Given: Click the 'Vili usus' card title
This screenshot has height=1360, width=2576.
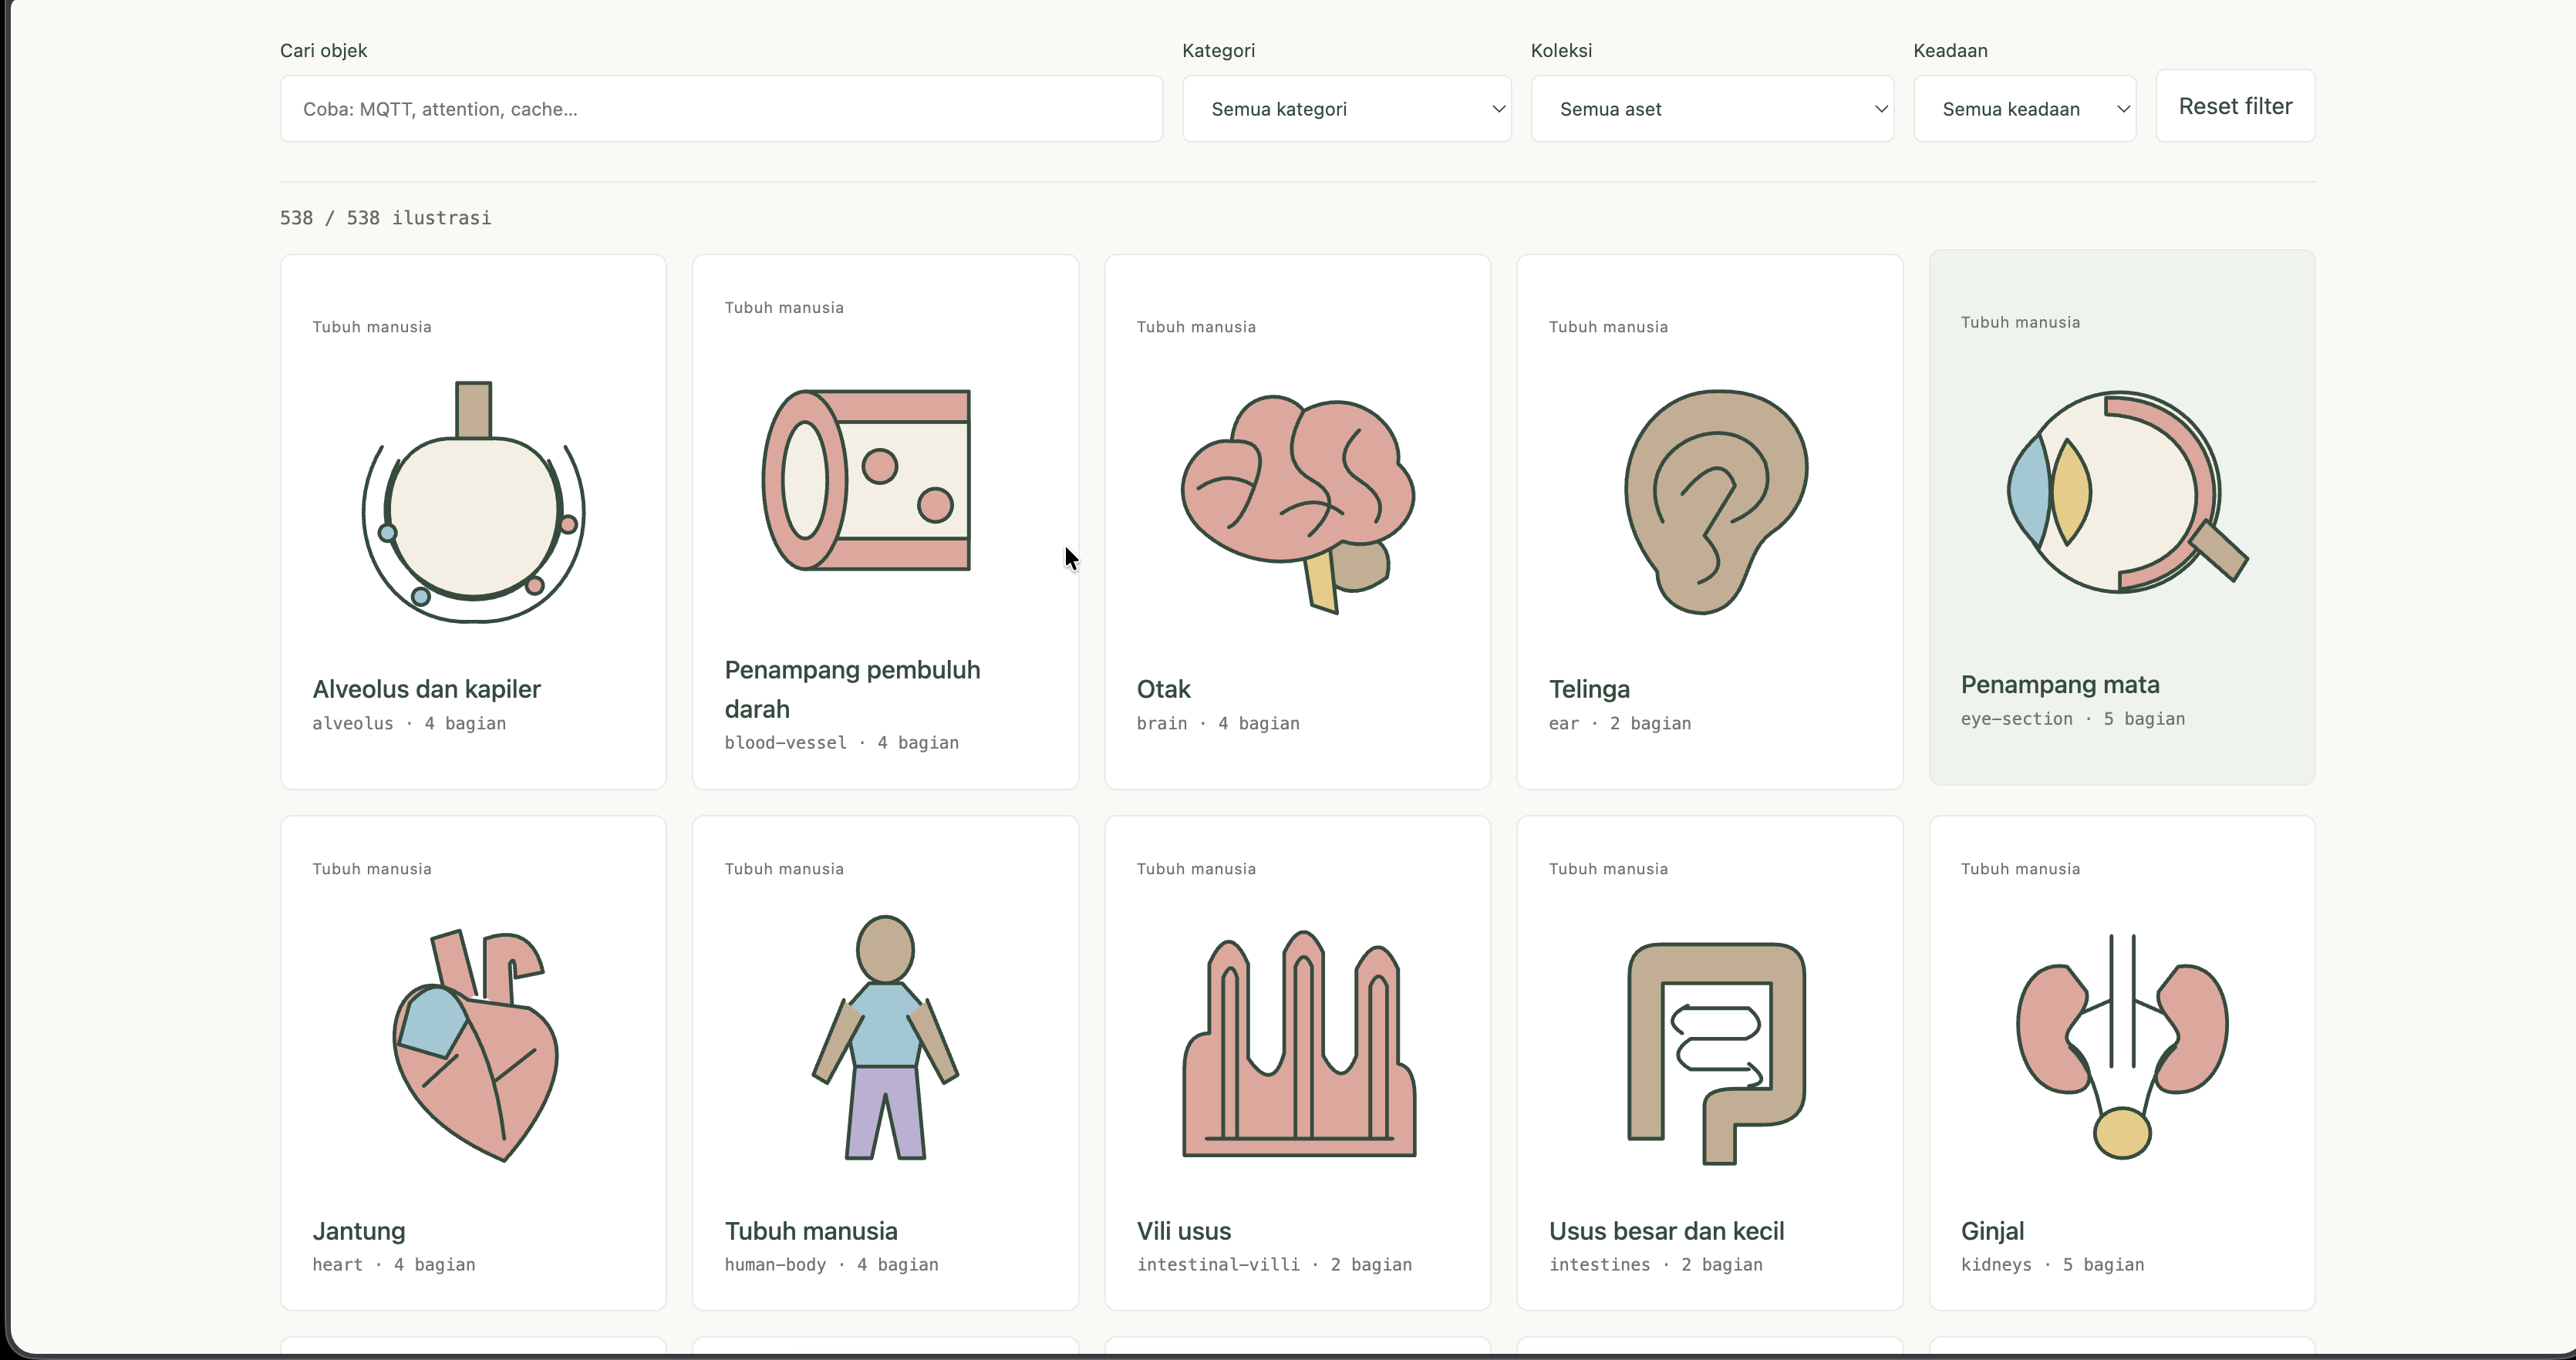Looking at the screenshot, I should point(1183,1231).
